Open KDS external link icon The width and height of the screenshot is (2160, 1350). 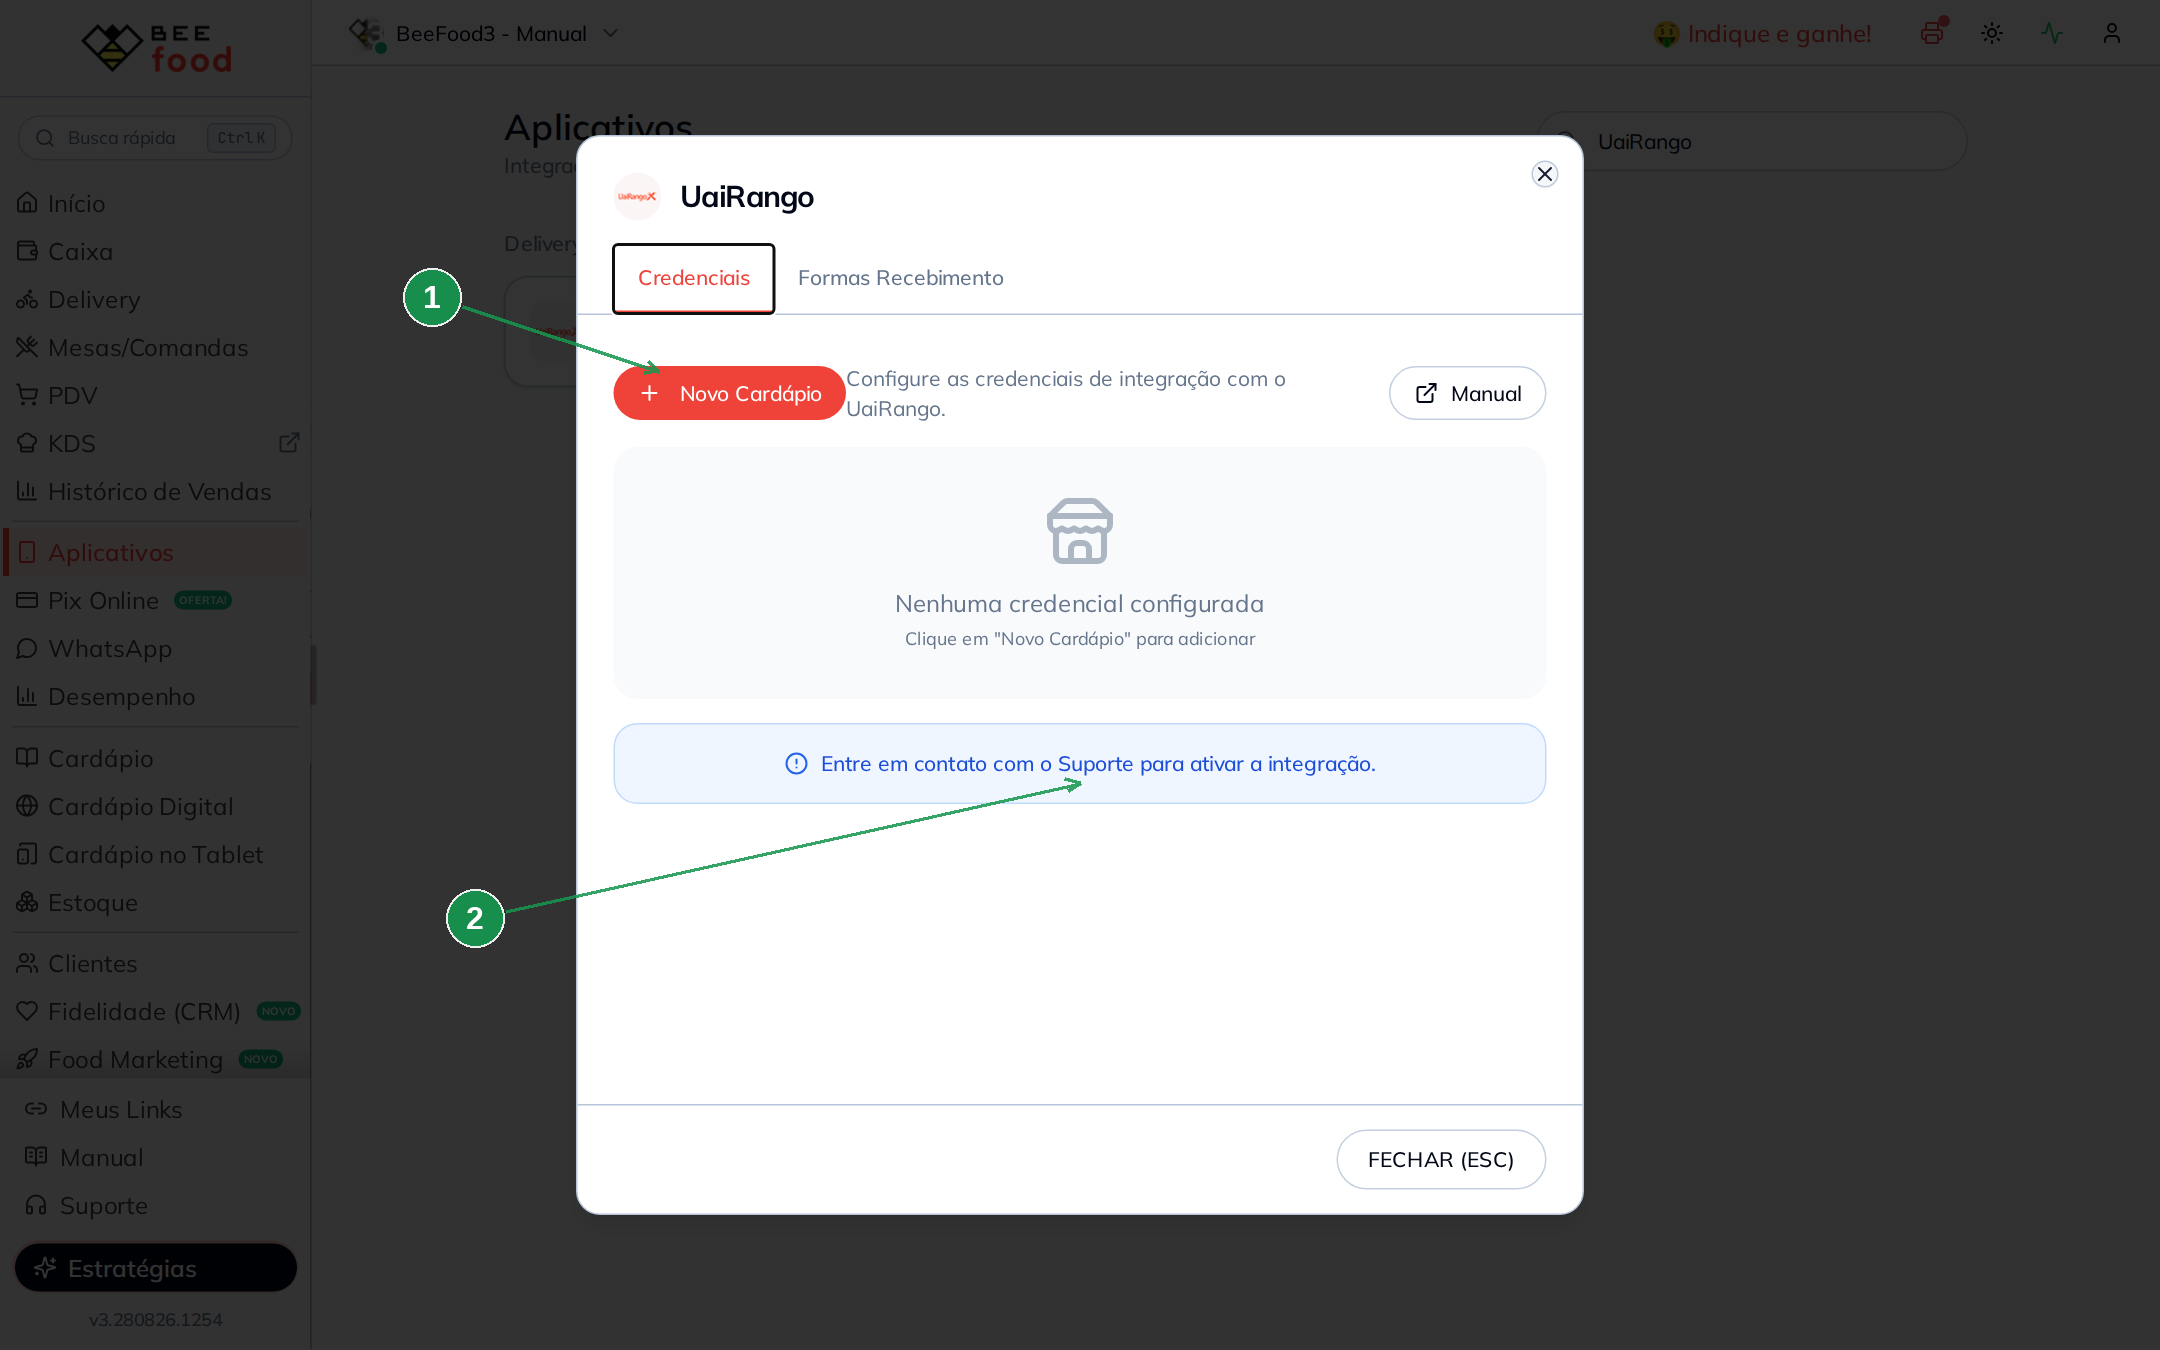pyautogui.click(x=289, y=442)
